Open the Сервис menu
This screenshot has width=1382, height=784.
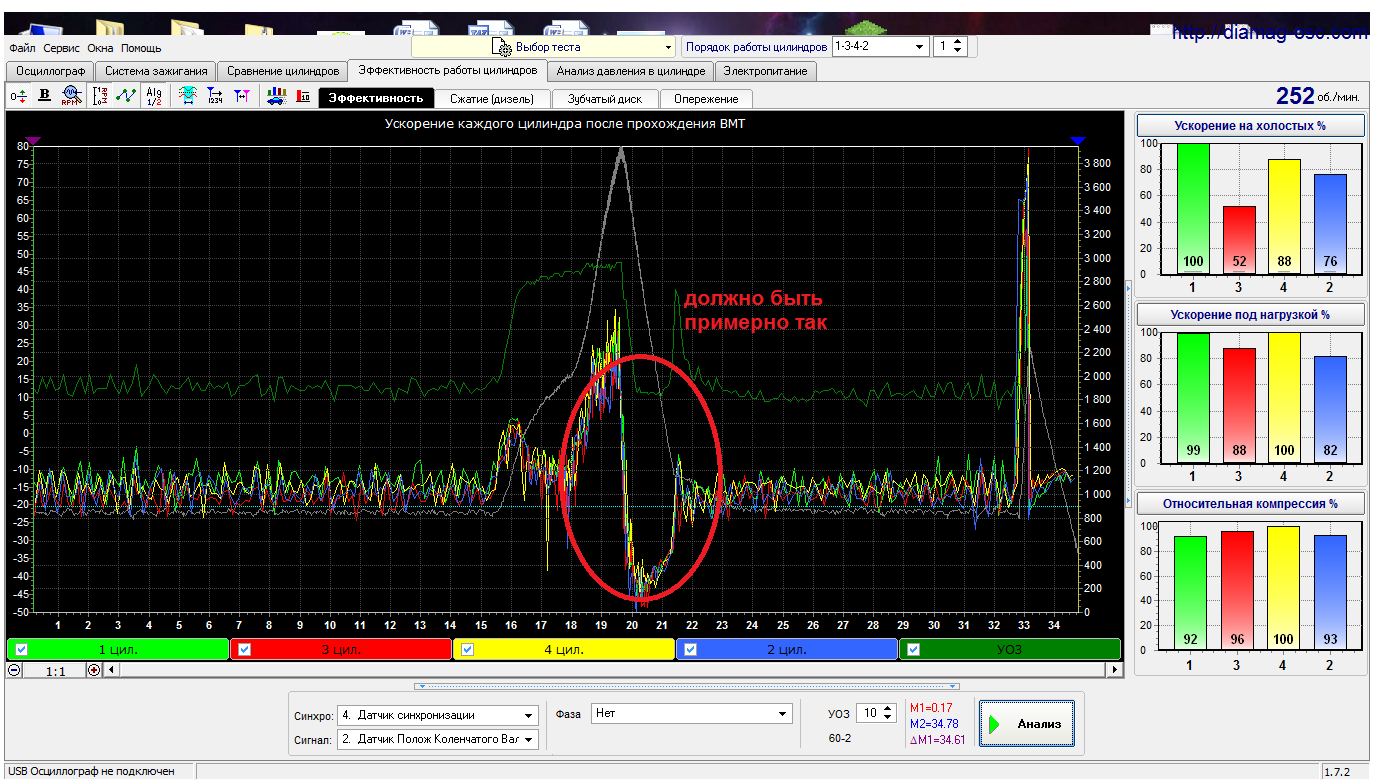coord(62,48)
